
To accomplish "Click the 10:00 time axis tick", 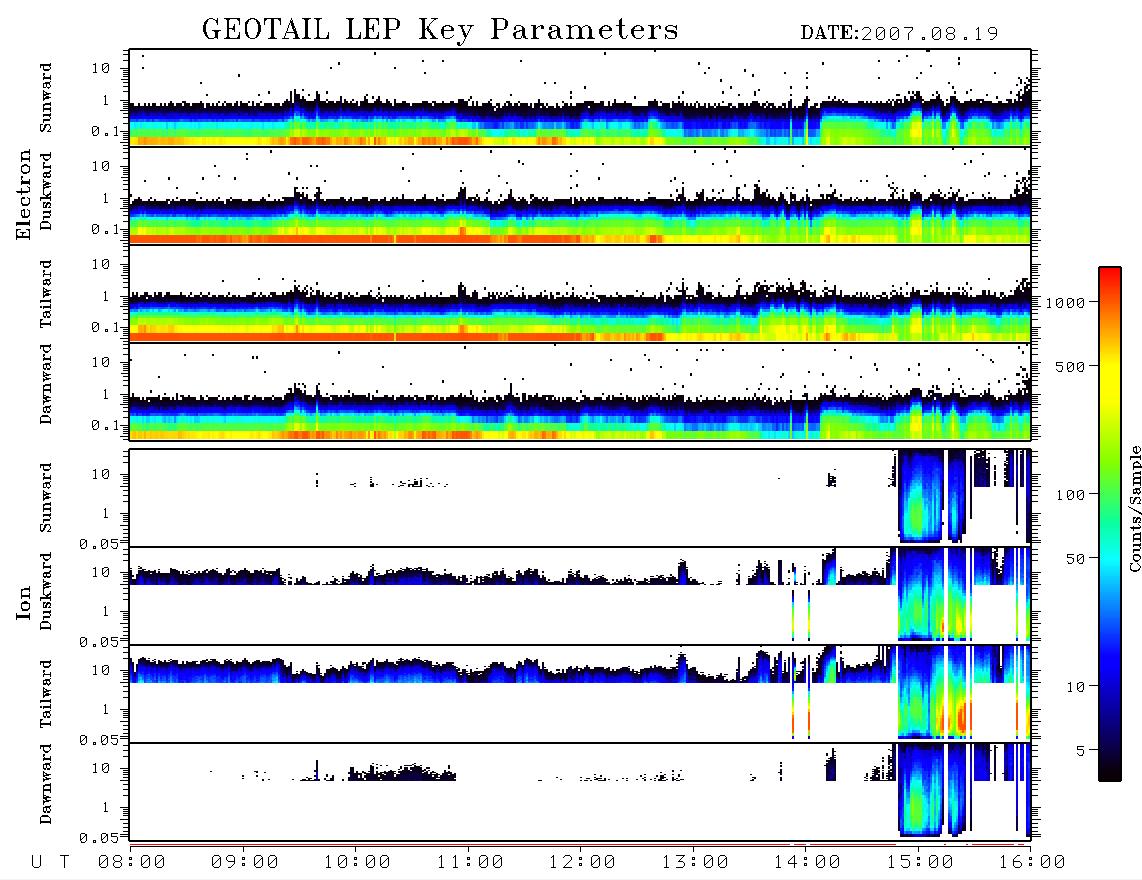I will click(x=357, y=862).
